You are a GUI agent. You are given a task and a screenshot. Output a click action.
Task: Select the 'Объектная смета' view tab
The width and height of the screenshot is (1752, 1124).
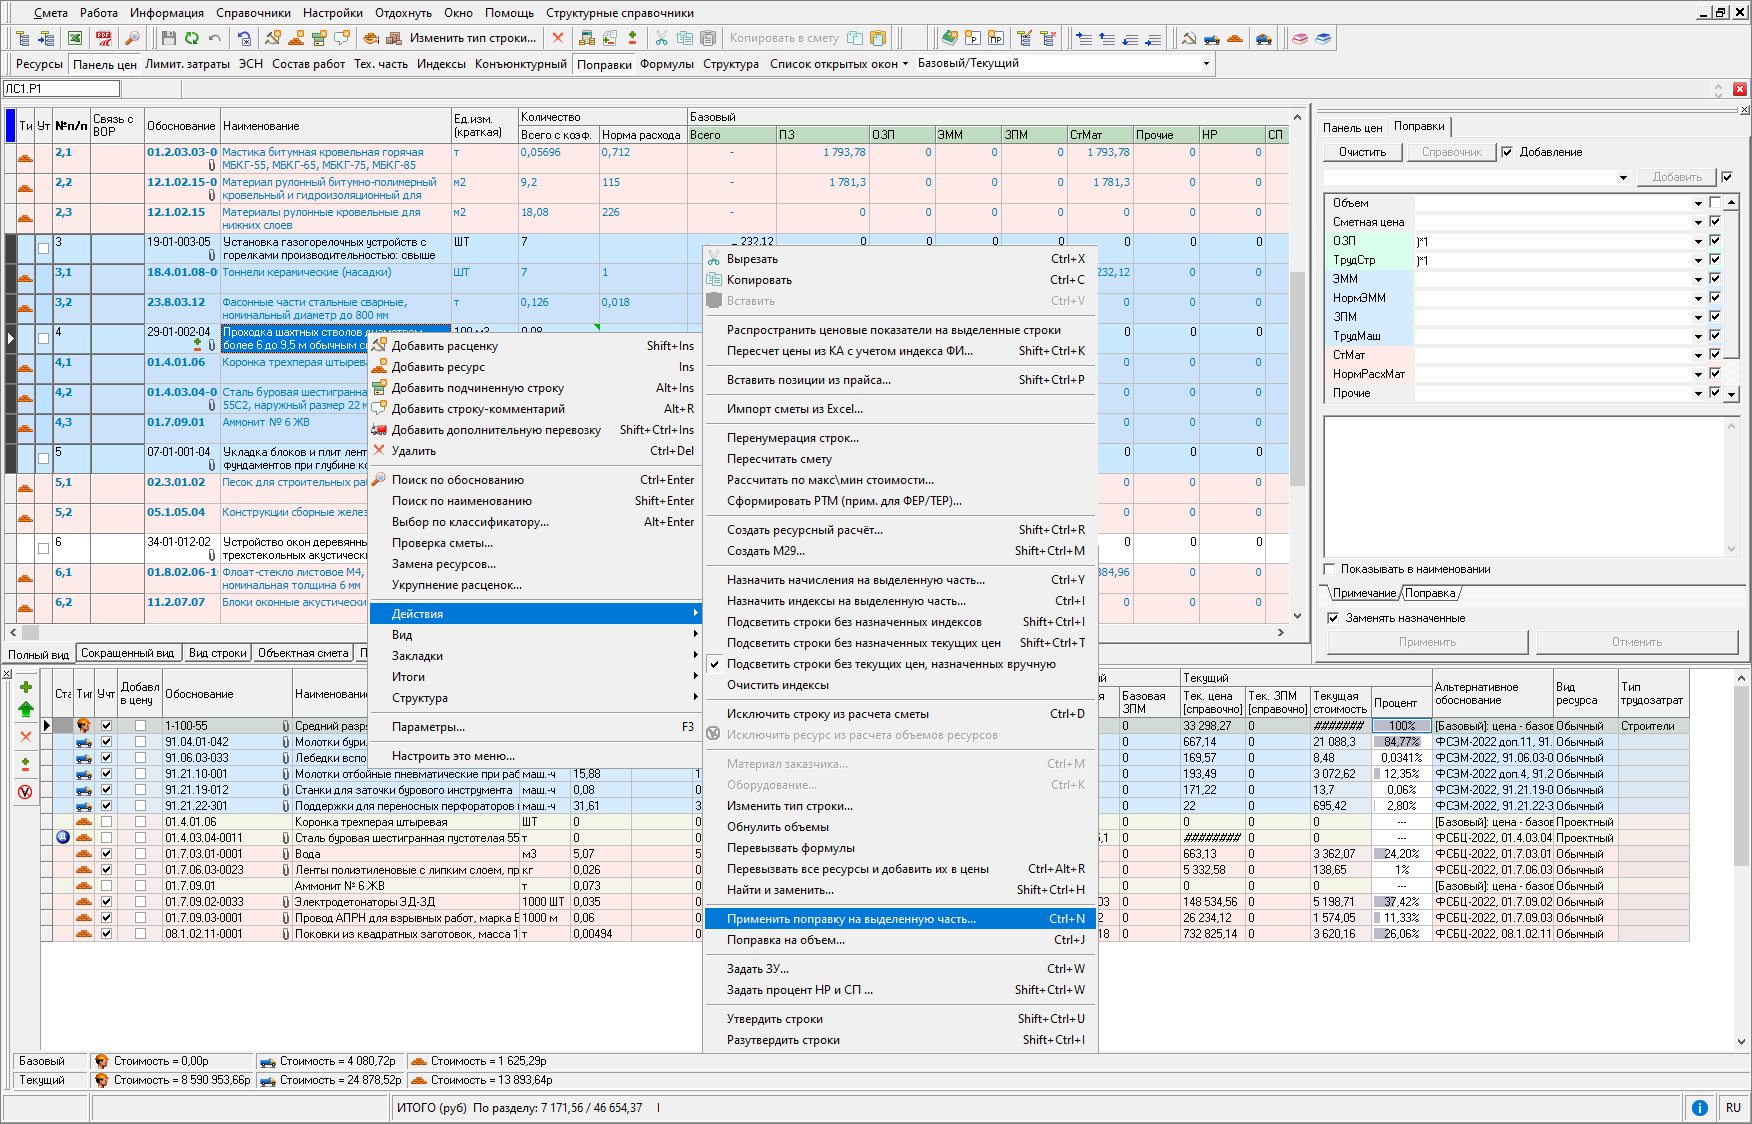point(303,653)
